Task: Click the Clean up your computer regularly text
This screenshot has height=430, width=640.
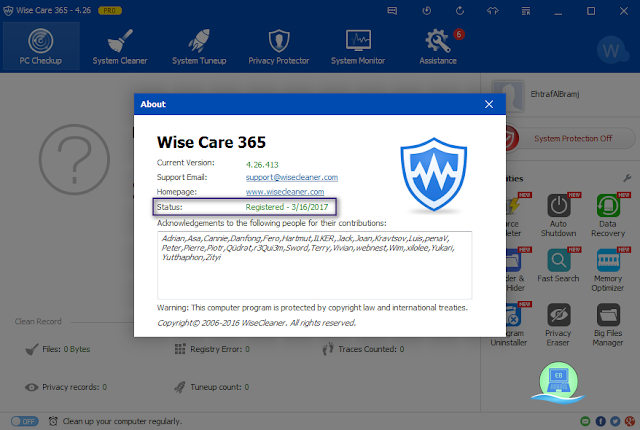Action: (122, 421)
